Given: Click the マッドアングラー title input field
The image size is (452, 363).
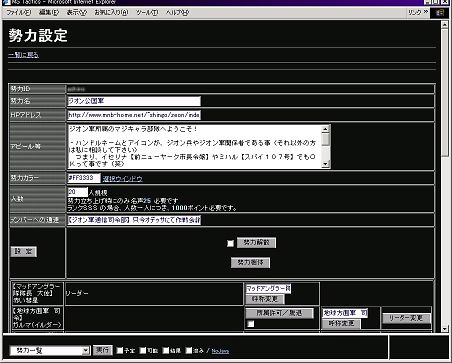Looking at the screenshot, I should pyautogui.click(x=268, y=289).
